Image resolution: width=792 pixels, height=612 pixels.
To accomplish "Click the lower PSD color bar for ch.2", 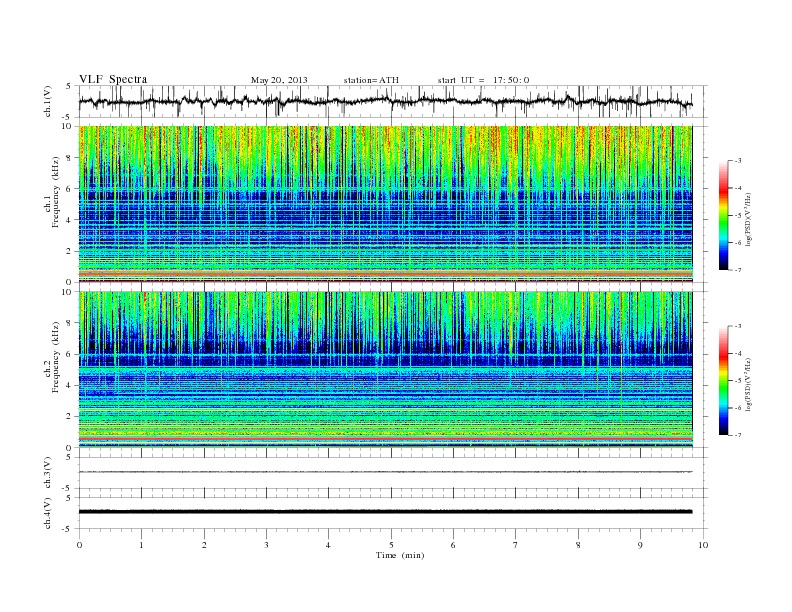I will click(723, 380).
